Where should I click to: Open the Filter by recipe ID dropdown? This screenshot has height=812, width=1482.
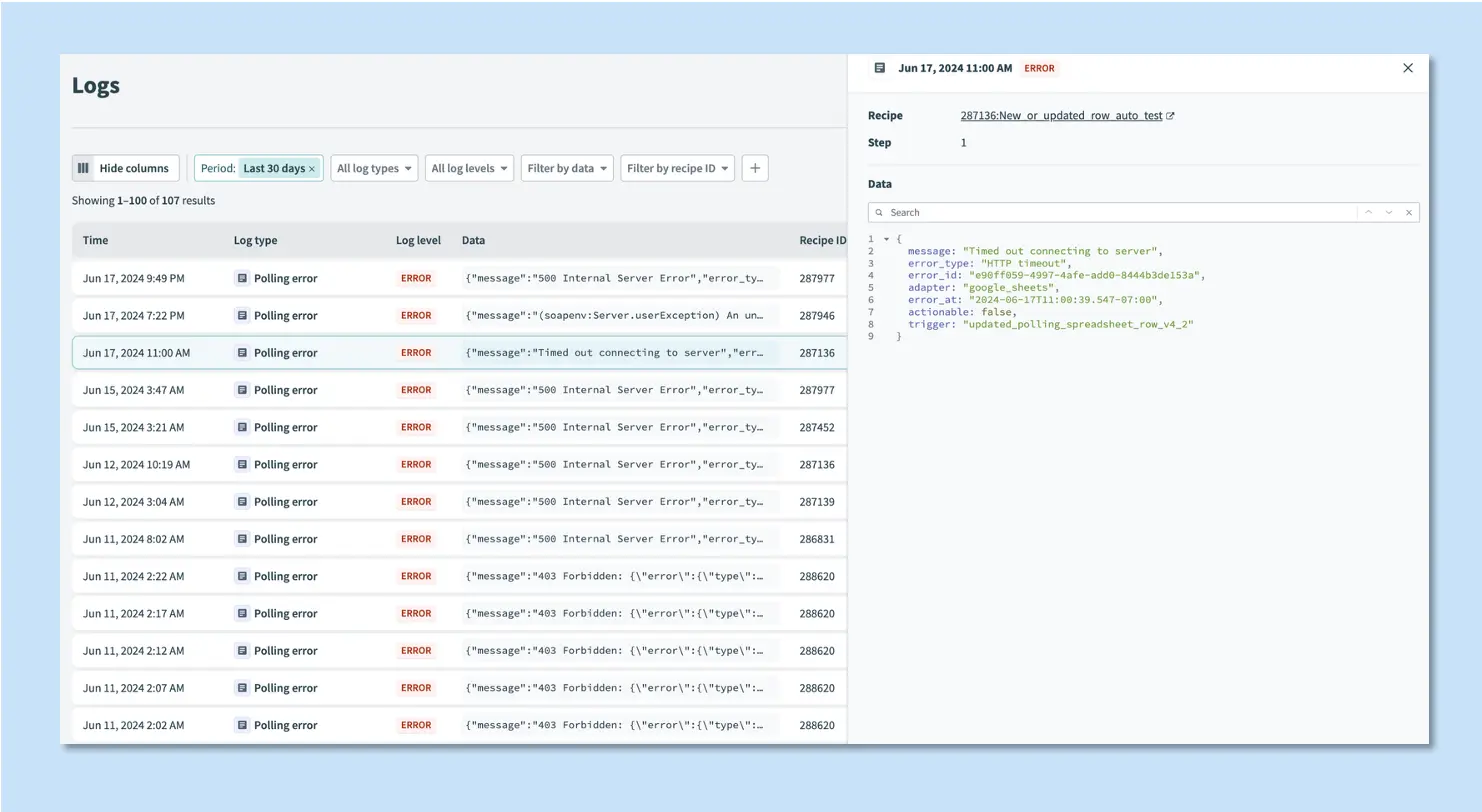pyautogui.click(x=678, y=168)
